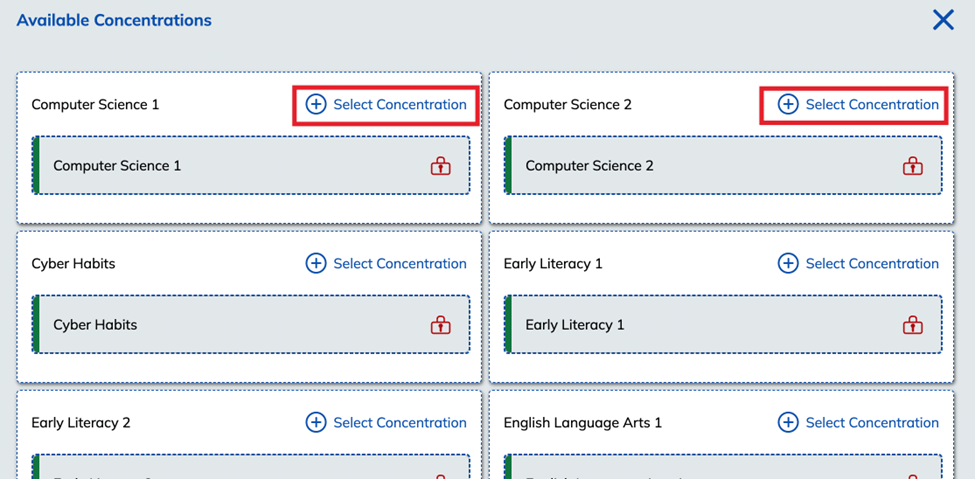Close the Available Concentrations dialog

943,21
